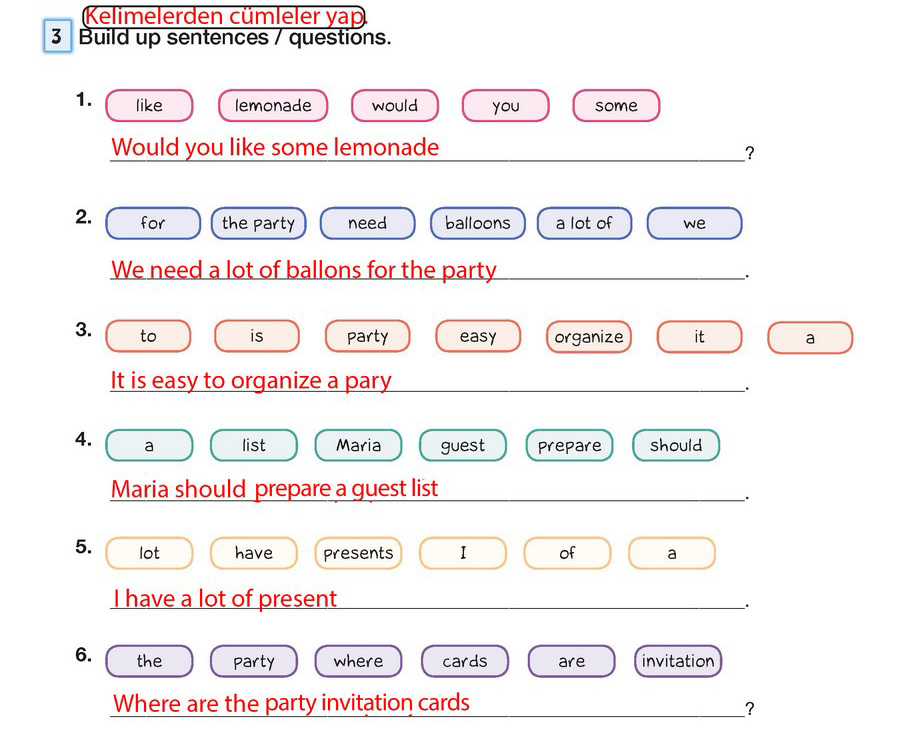Click the "a lot of" word pill
The image size is (897, 736).
point(584,224)
